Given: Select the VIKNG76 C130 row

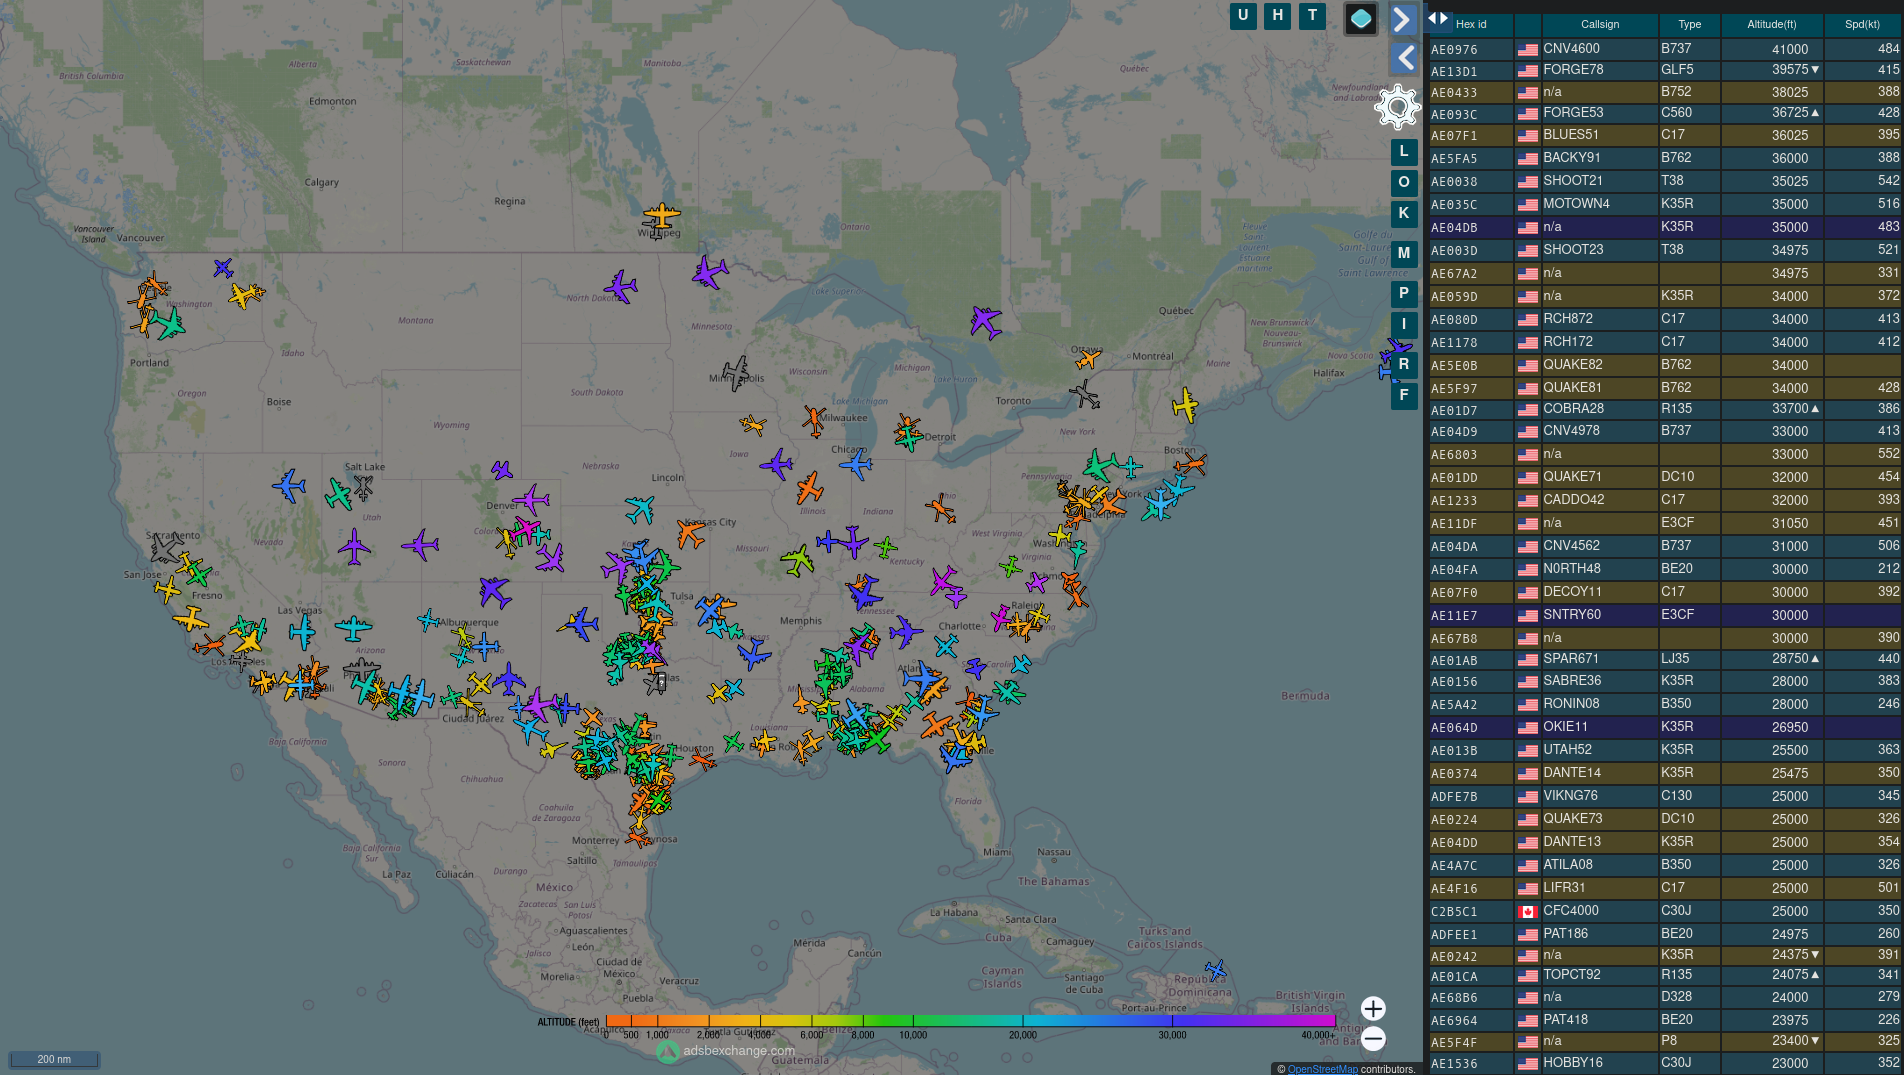Looking at the screenshot, I should pos(1665,796).
